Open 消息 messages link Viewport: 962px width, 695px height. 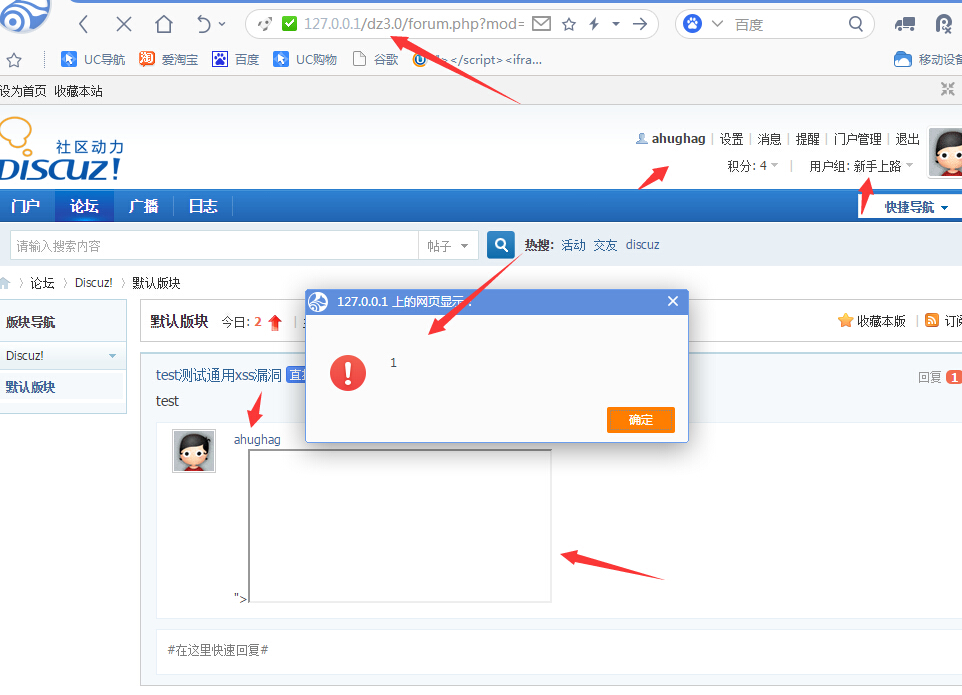tap(769, 139)
